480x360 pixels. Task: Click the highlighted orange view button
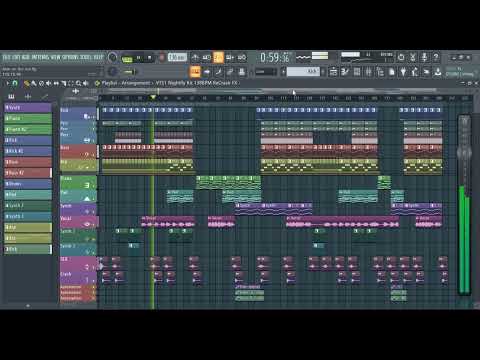[195, 72]
